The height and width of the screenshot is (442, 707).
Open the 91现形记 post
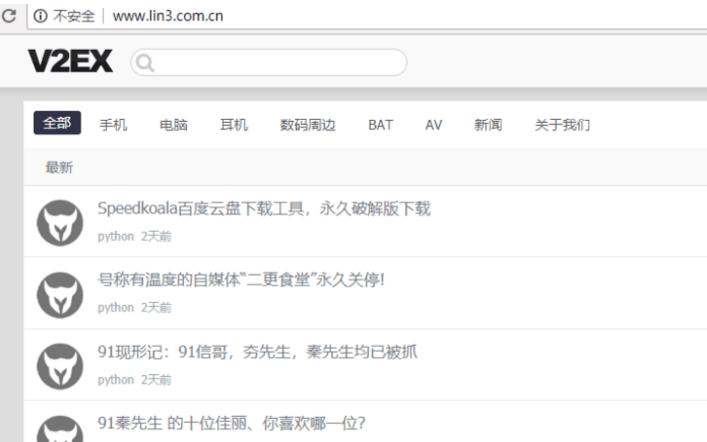point(257,352)
